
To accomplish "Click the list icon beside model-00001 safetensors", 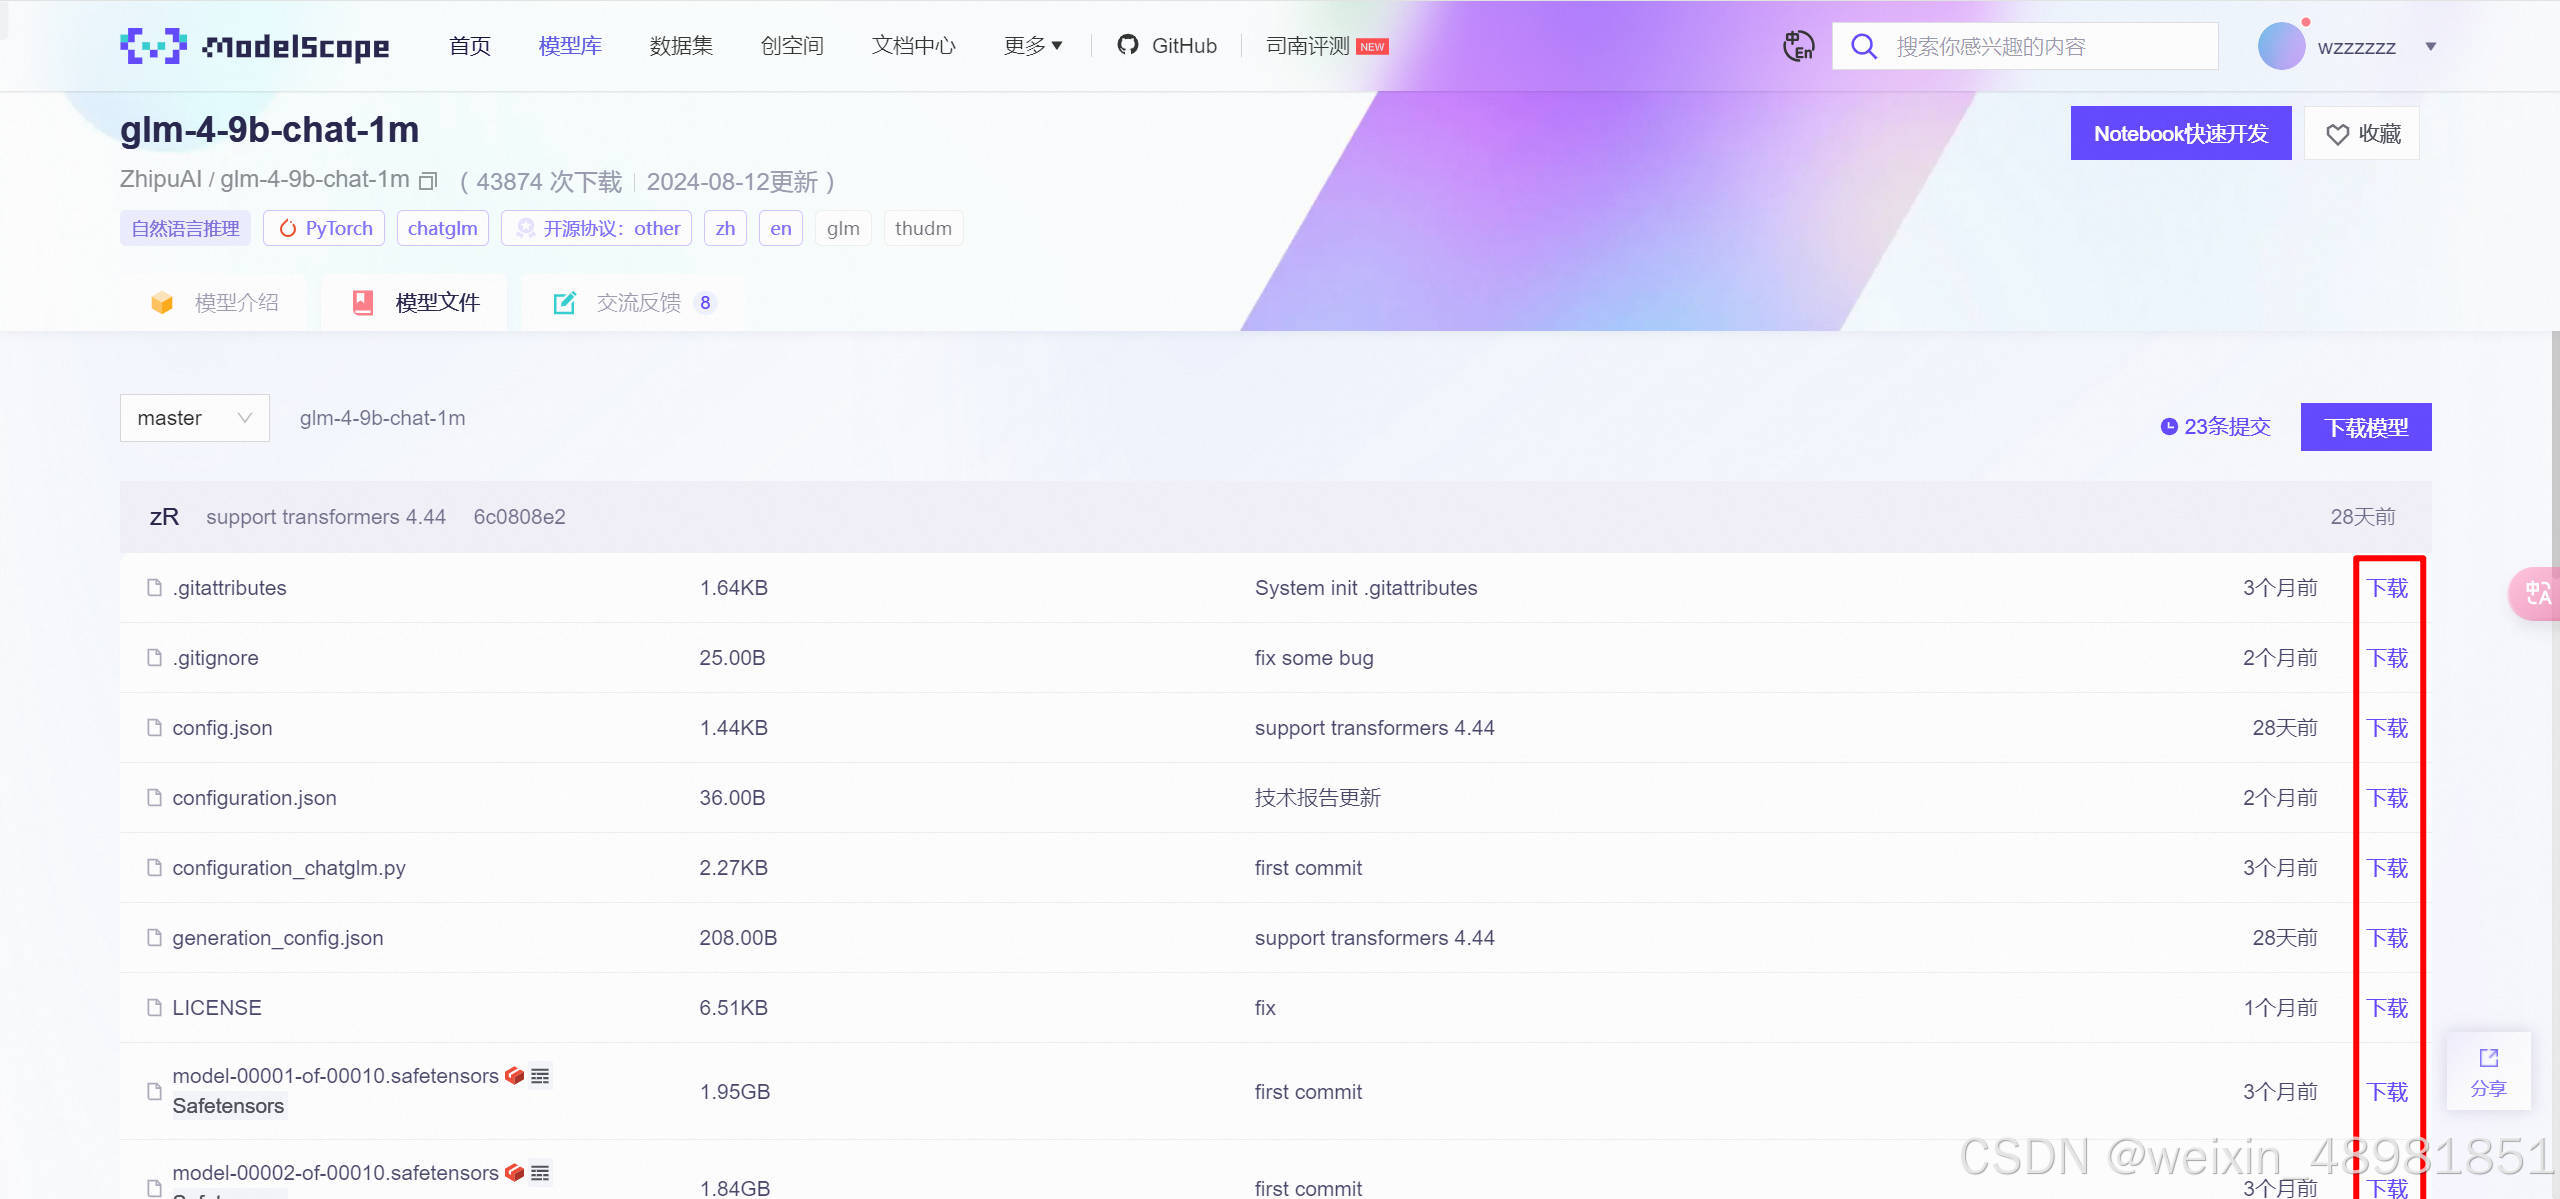I will pos(540,1076).
